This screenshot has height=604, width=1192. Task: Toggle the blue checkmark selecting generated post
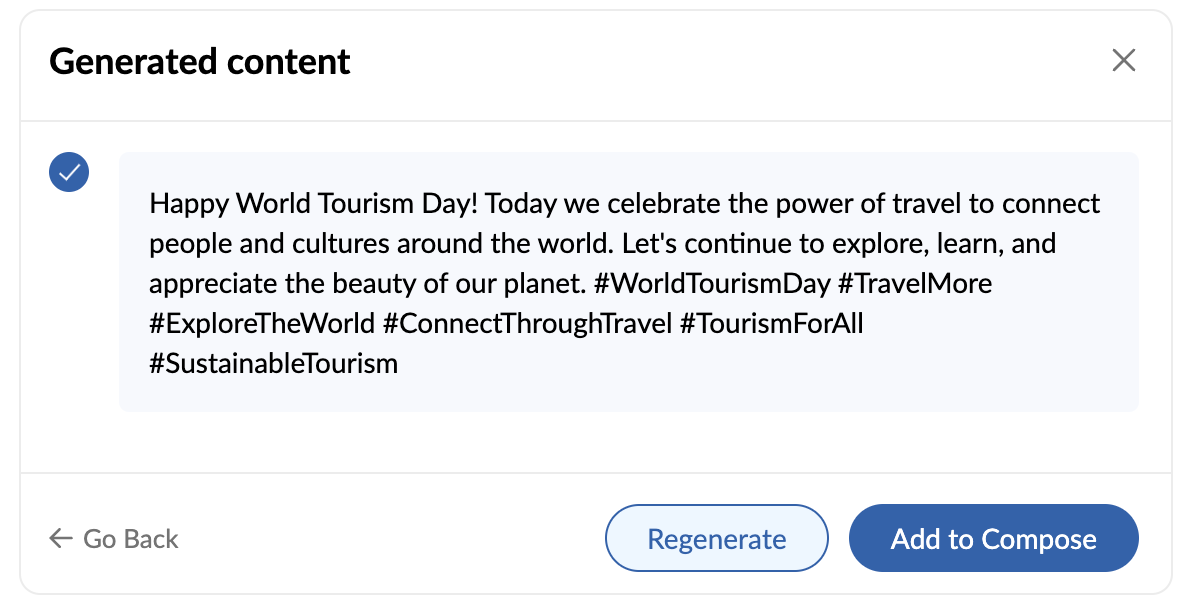tap(69, 173)
